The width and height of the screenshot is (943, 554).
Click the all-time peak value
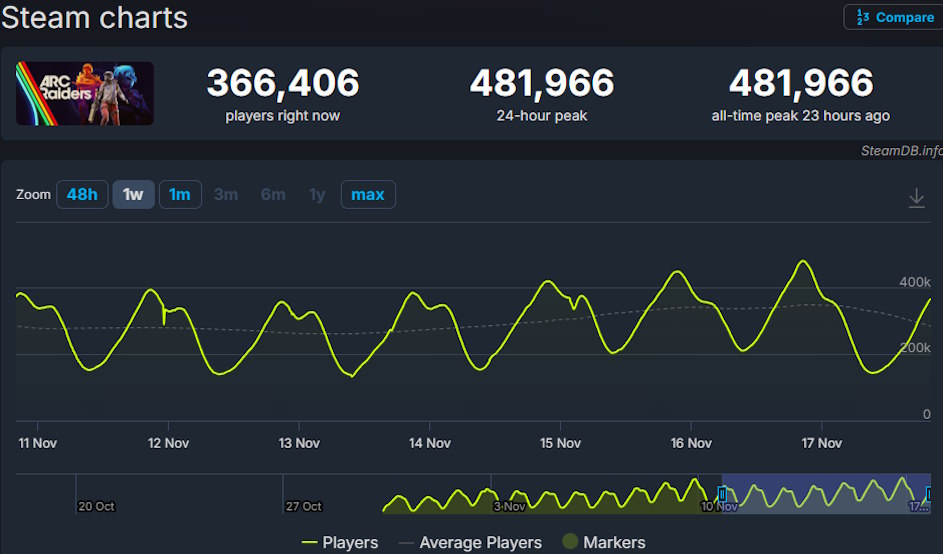(x=800, y=83)
